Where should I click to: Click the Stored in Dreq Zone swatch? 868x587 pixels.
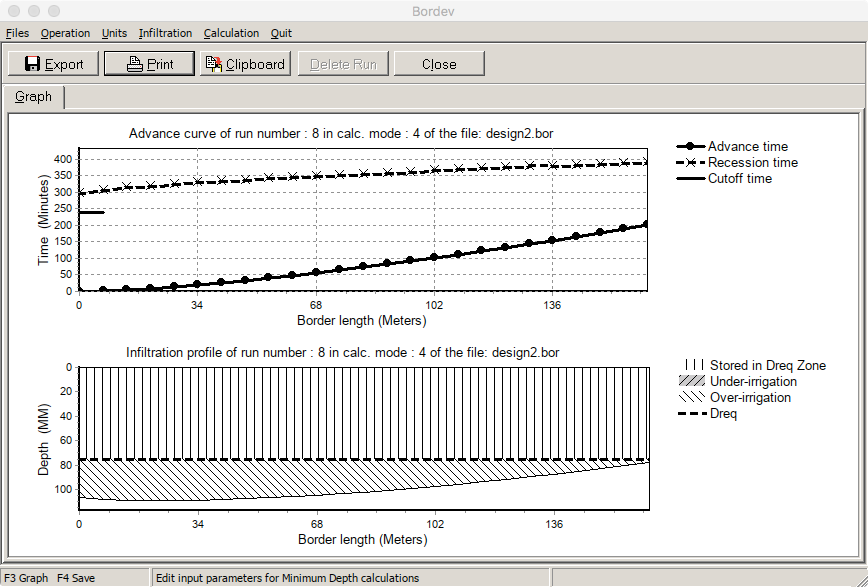pos(690,365)
